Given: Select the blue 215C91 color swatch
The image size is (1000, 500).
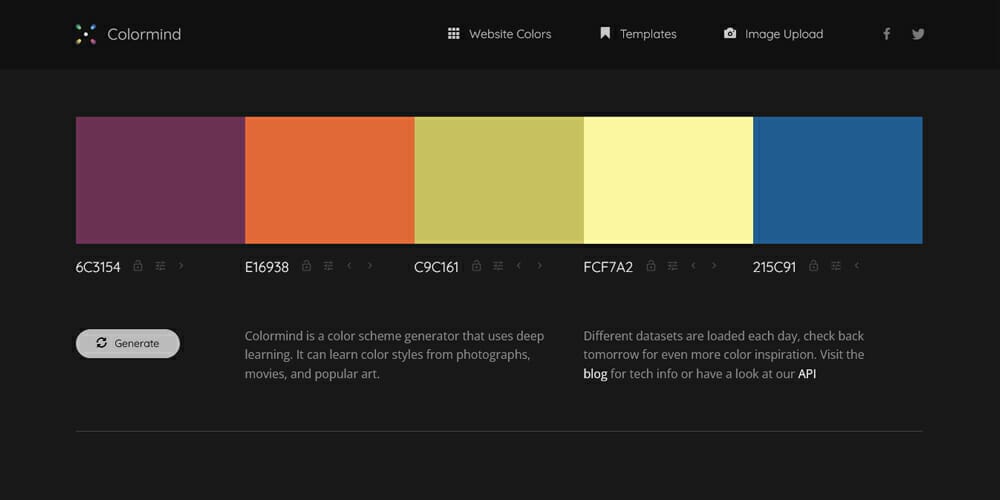Looking at the screenshot, I should pyautogui.click(x=837, y=180).
